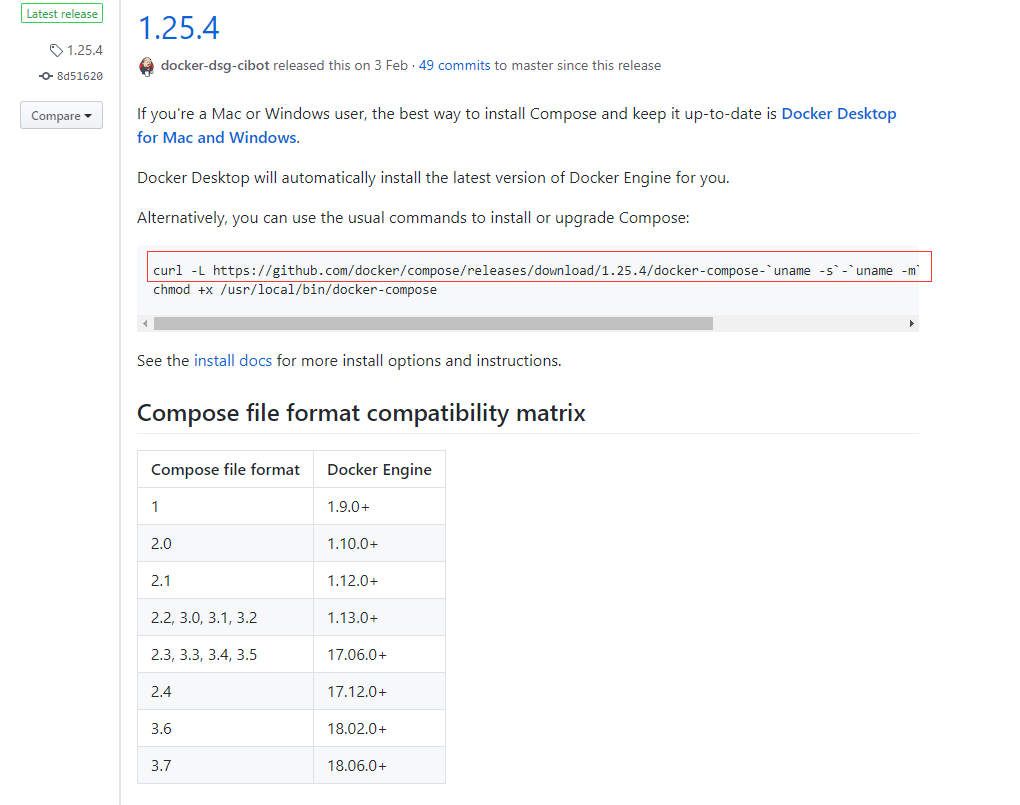Follow the install docs link
Image resolution: width=1020 pixels, height=805 pixels.
point(233,360)
